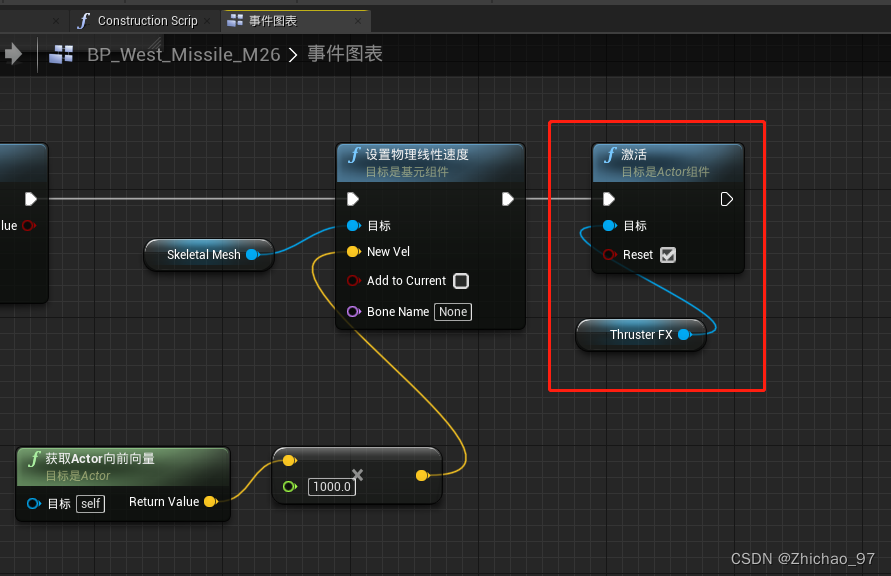Click the X to delete the 1000.0 node
This screenshot has height=576, width=891.
[357, 475]
